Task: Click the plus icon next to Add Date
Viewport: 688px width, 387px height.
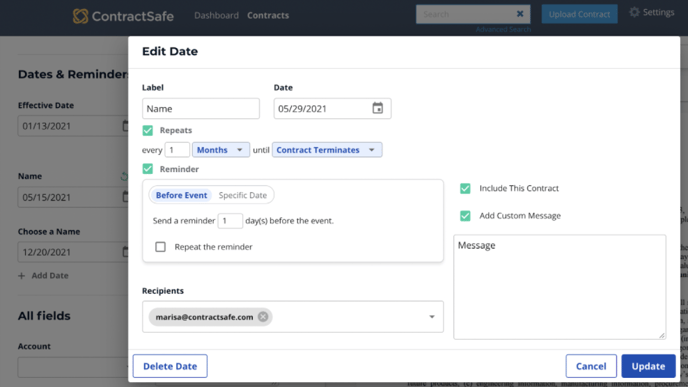Action: coord(22,276)
